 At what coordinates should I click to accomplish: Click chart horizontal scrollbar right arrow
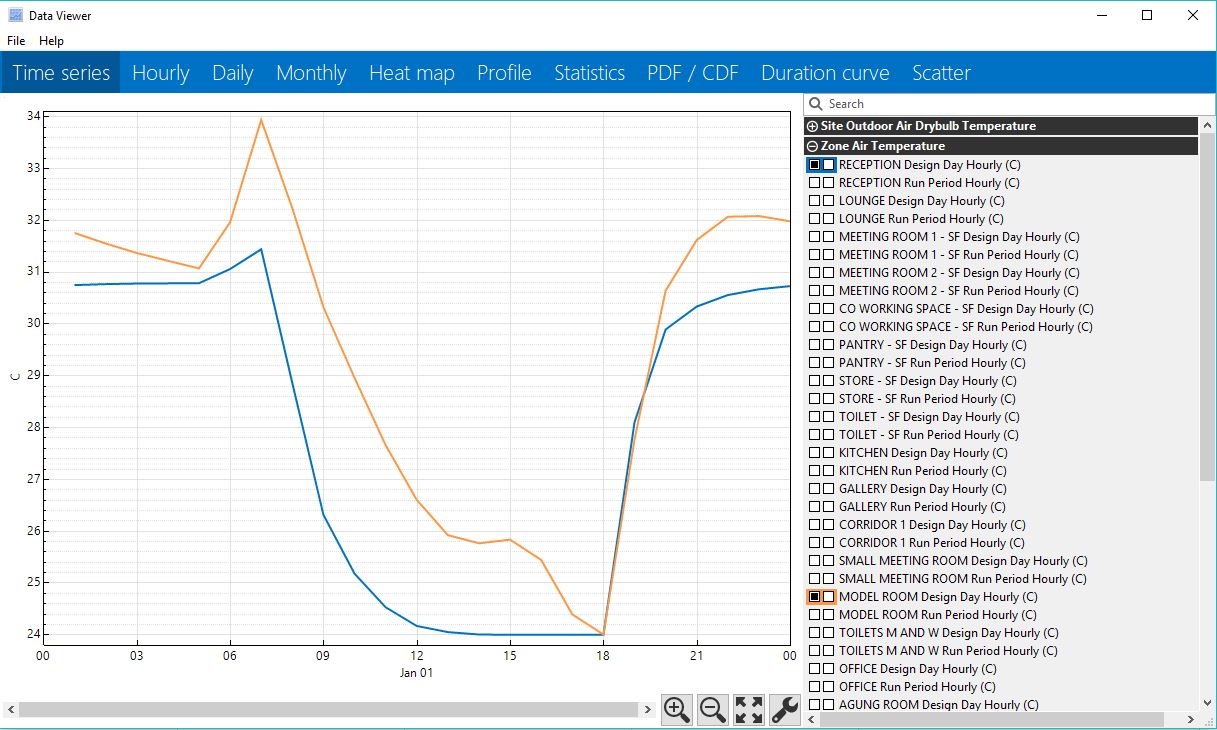(x=647, y=709)
